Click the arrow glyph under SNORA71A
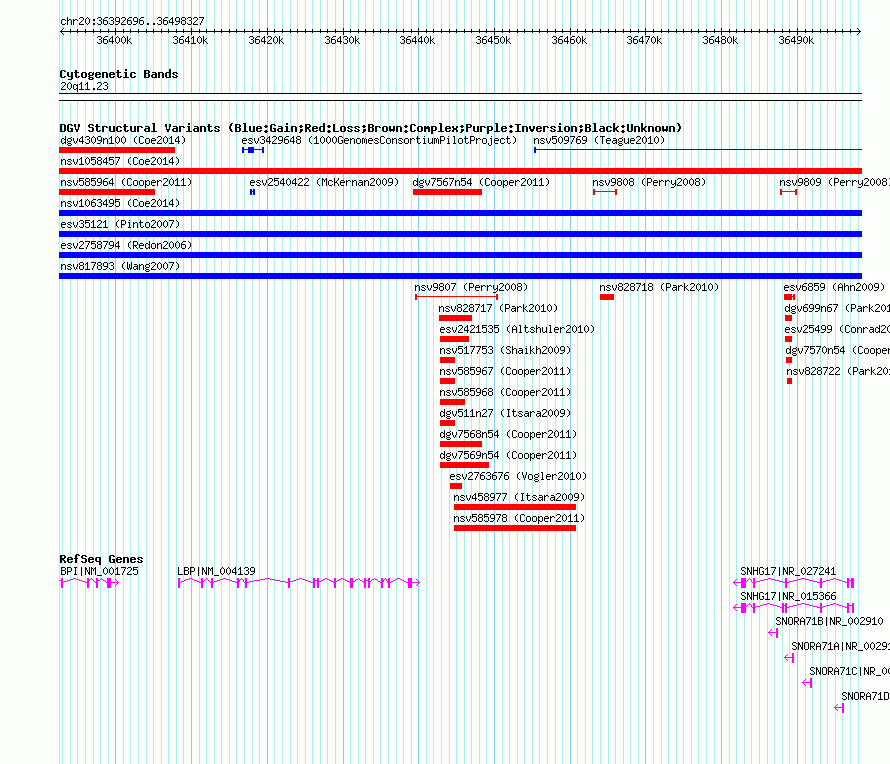Screen dimensions: 890x764 [789, 658]
